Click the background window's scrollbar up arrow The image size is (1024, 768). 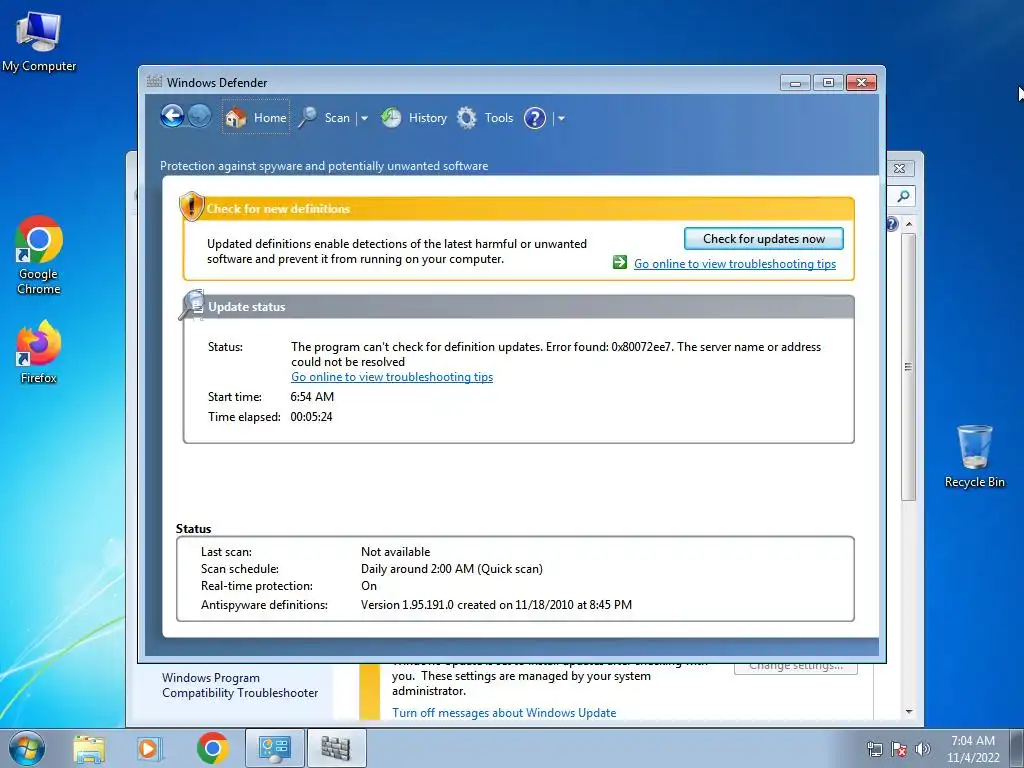point(908,224)
